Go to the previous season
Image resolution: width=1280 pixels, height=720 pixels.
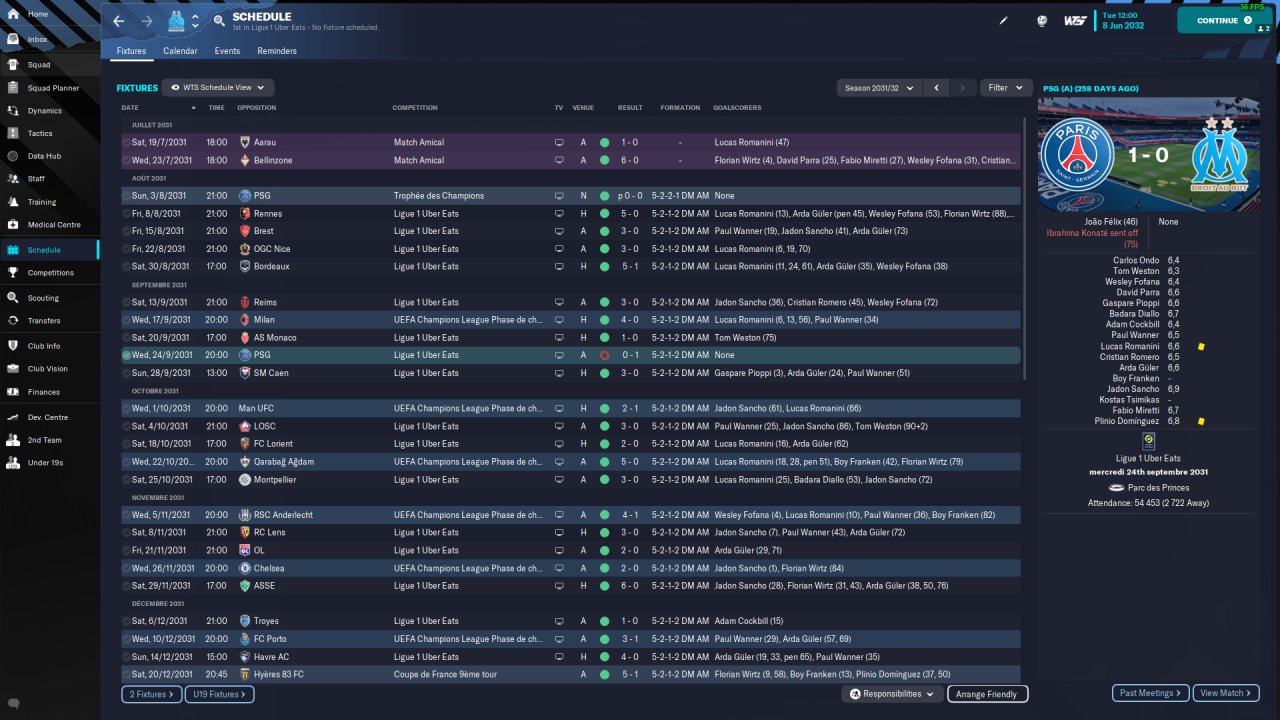pyautogui.click(x=936, y=88)
